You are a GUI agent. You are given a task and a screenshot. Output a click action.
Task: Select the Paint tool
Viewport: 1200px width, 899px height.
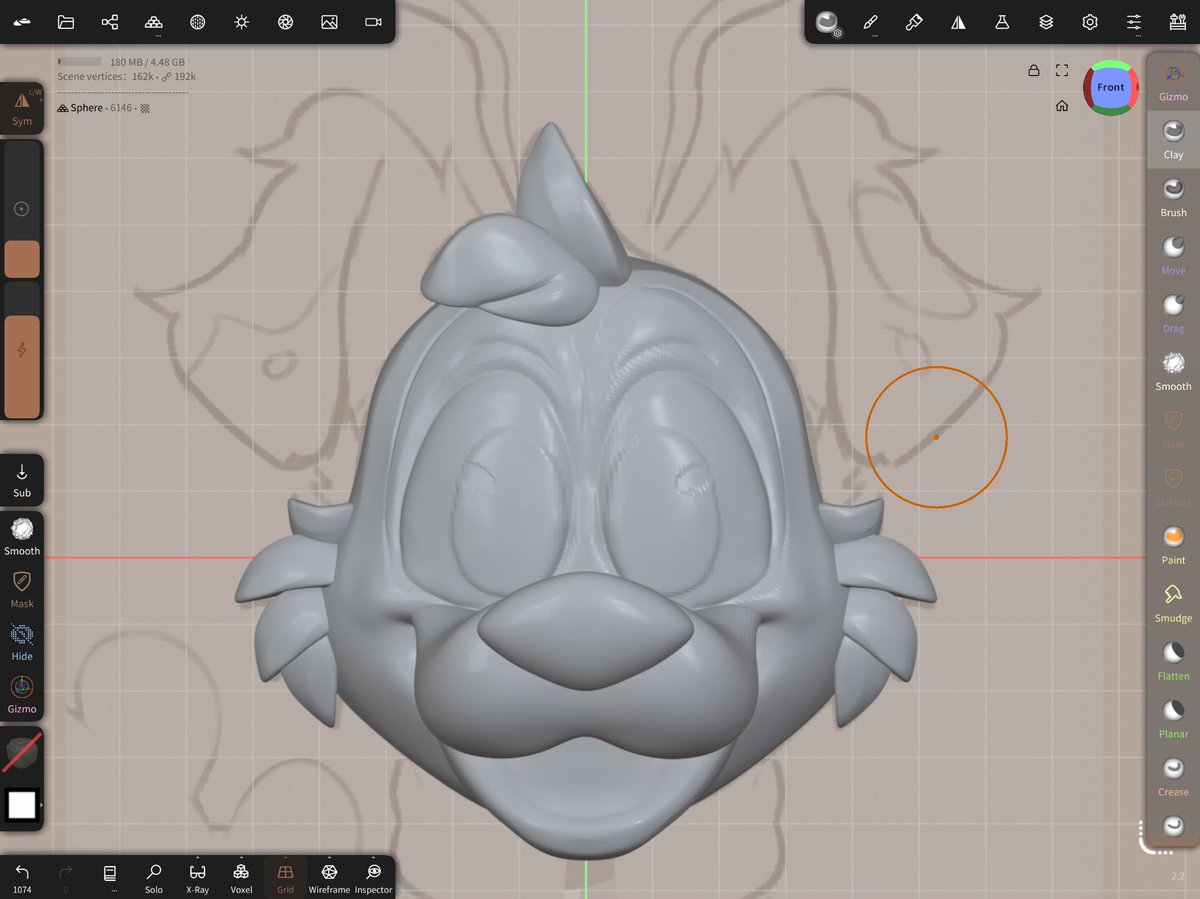click(x=1173, y=544)
